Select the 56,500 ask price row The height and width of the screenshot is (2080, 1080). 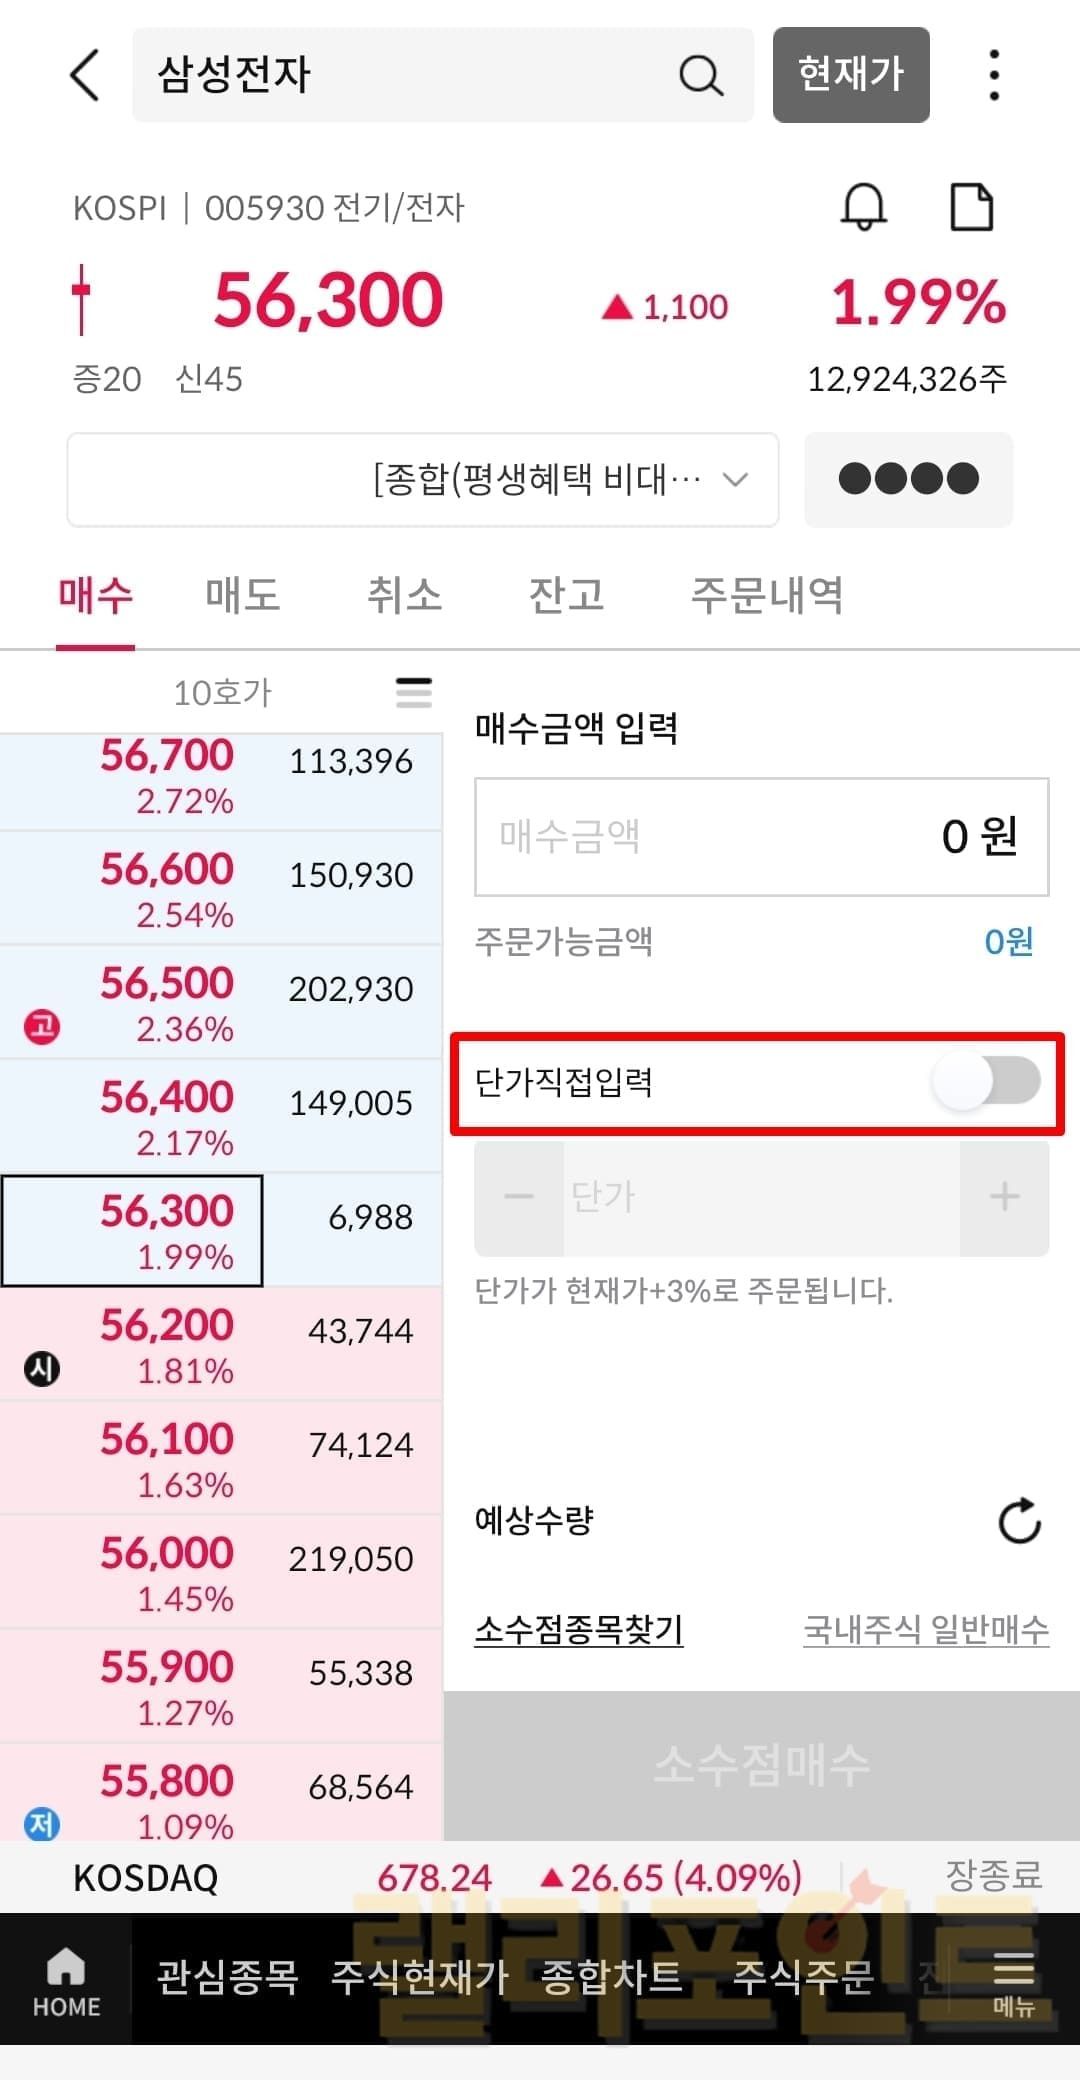point(220,1002)
